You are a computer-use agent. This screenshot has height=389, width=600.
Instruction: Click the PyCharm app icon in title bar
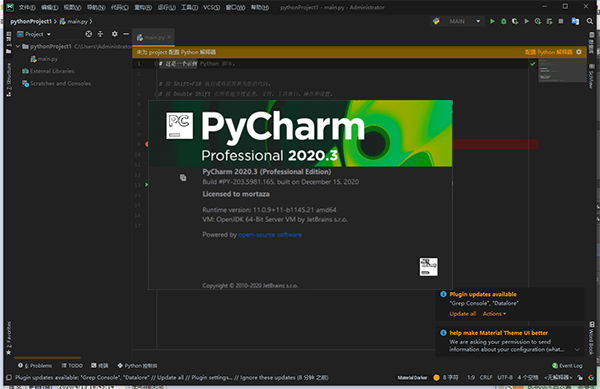[10, 7]
